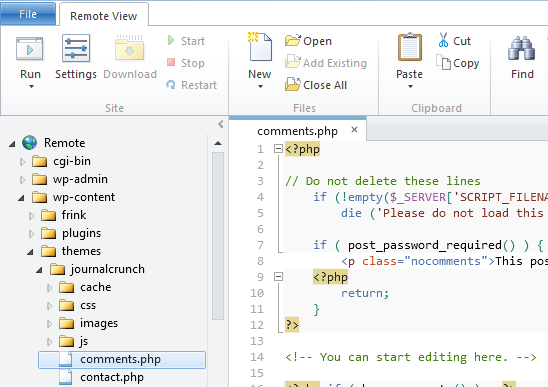This screenshot has height=387, width=548.
Task: Open the Paste dropdown arrow
Action: (x=410, y=86)
